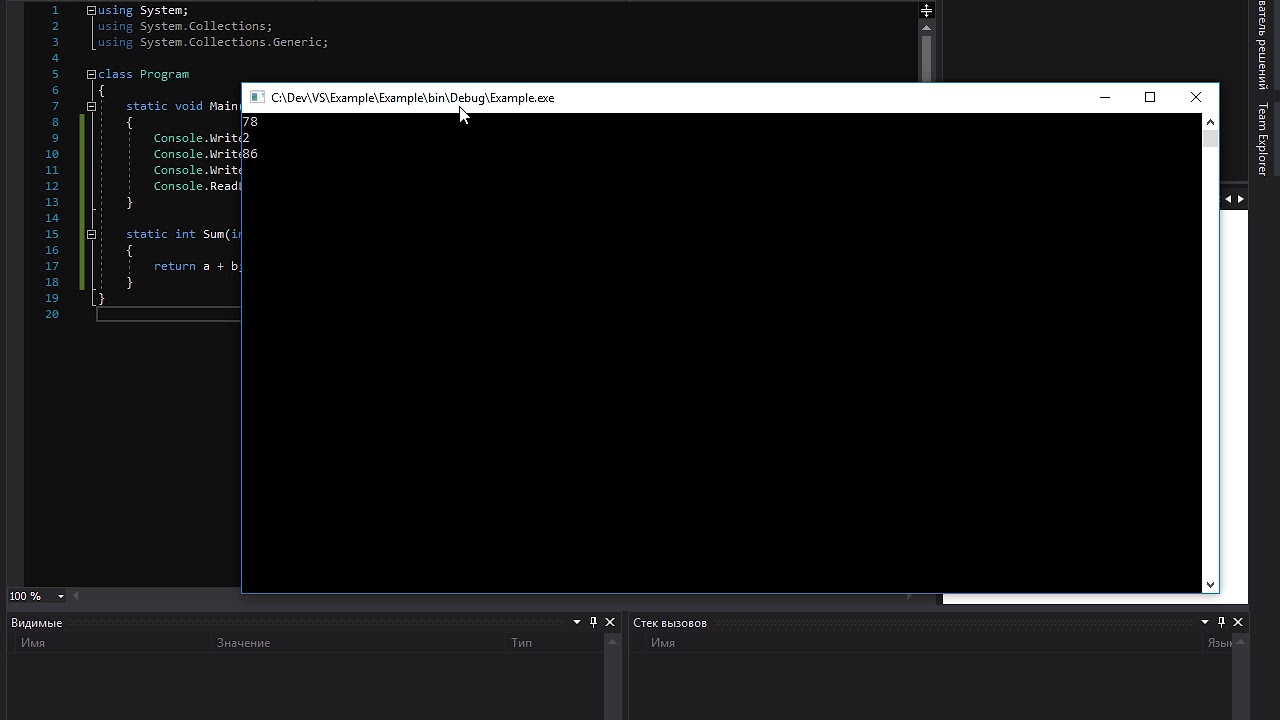Click the console scrollbar thumb

(x=1210, y=139)
